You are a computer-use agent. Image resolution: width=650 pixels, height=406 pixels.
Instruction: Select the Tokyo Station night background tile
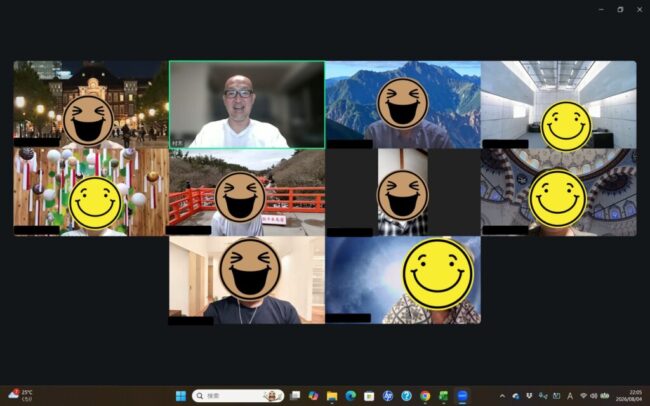[x=91, y=105]
